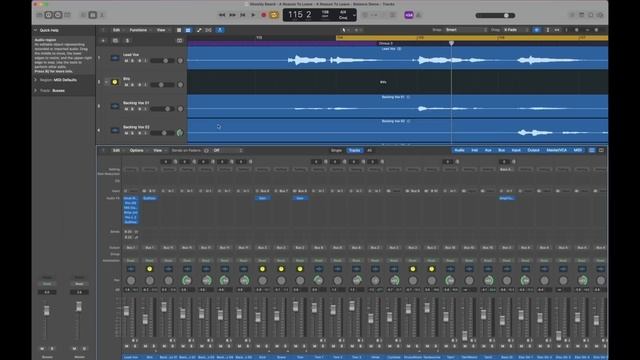Open the Drag X-Fade dropdown
This screenshot has height=360, width=640.
tap(516, 30)
